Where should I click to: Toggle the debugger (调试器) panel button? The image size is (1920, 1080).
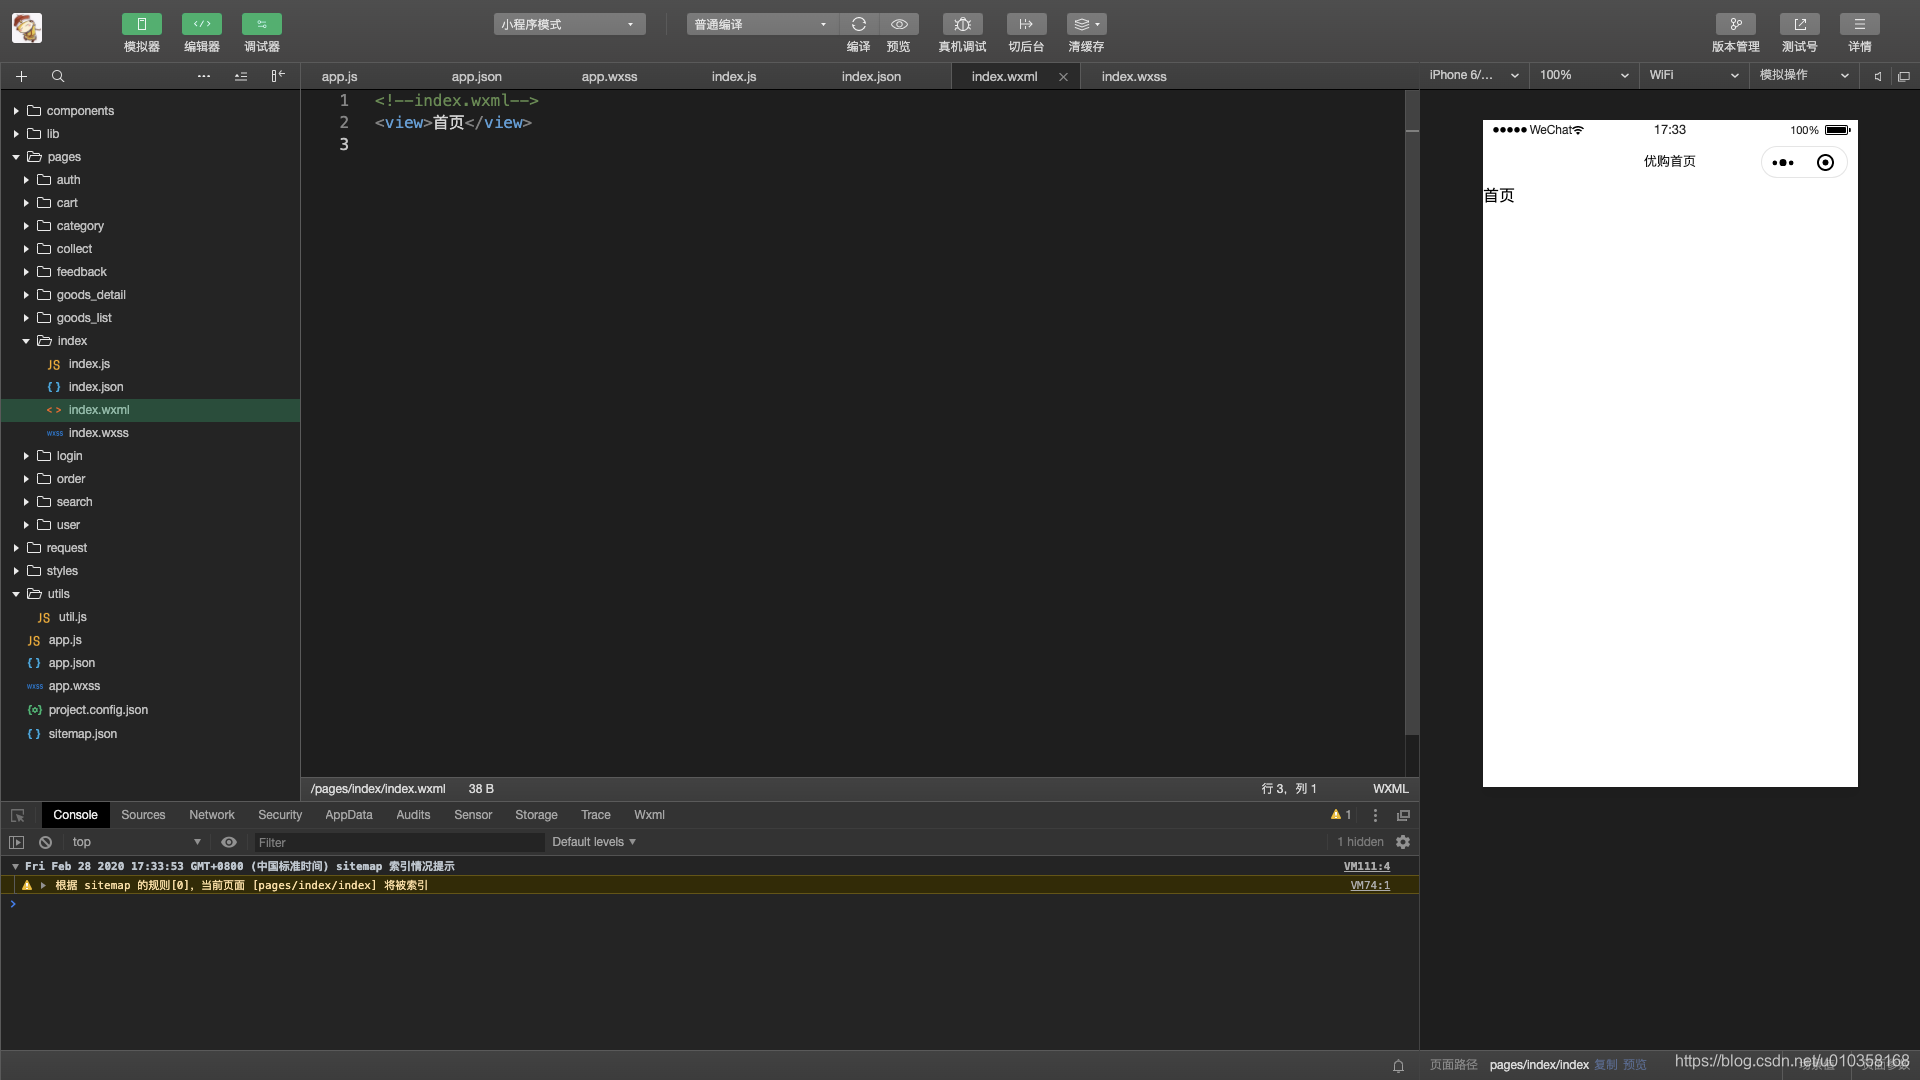pyautogui.click(x=261, y=24)
